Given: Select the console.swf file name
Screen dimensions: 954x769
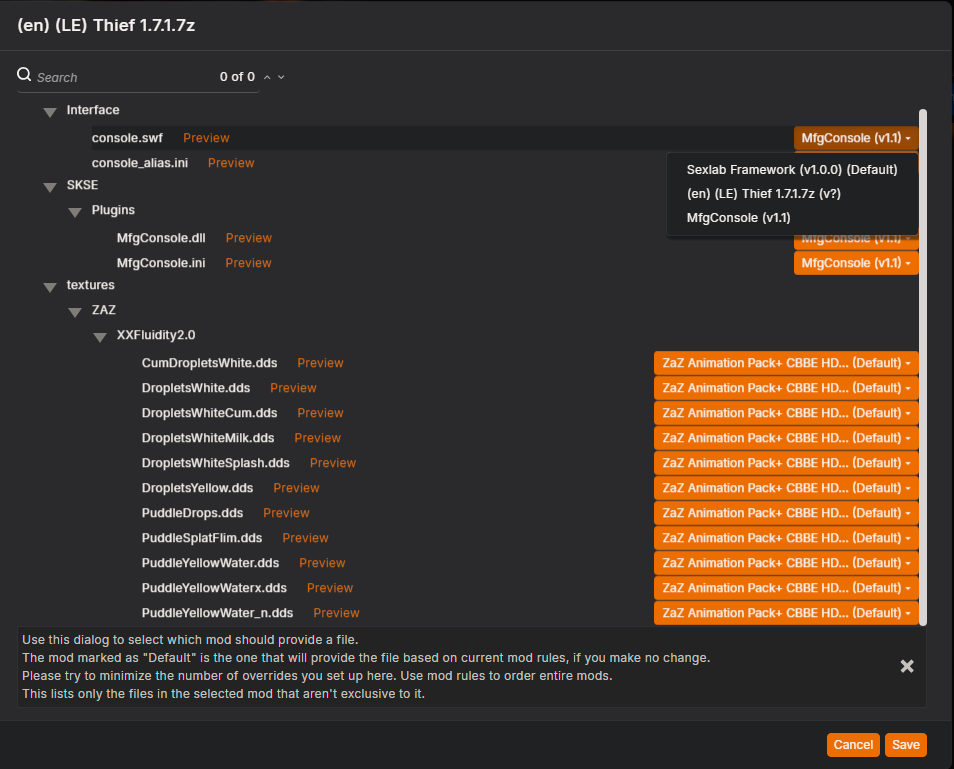Looking at the screenshot, I should pos(127,138).
